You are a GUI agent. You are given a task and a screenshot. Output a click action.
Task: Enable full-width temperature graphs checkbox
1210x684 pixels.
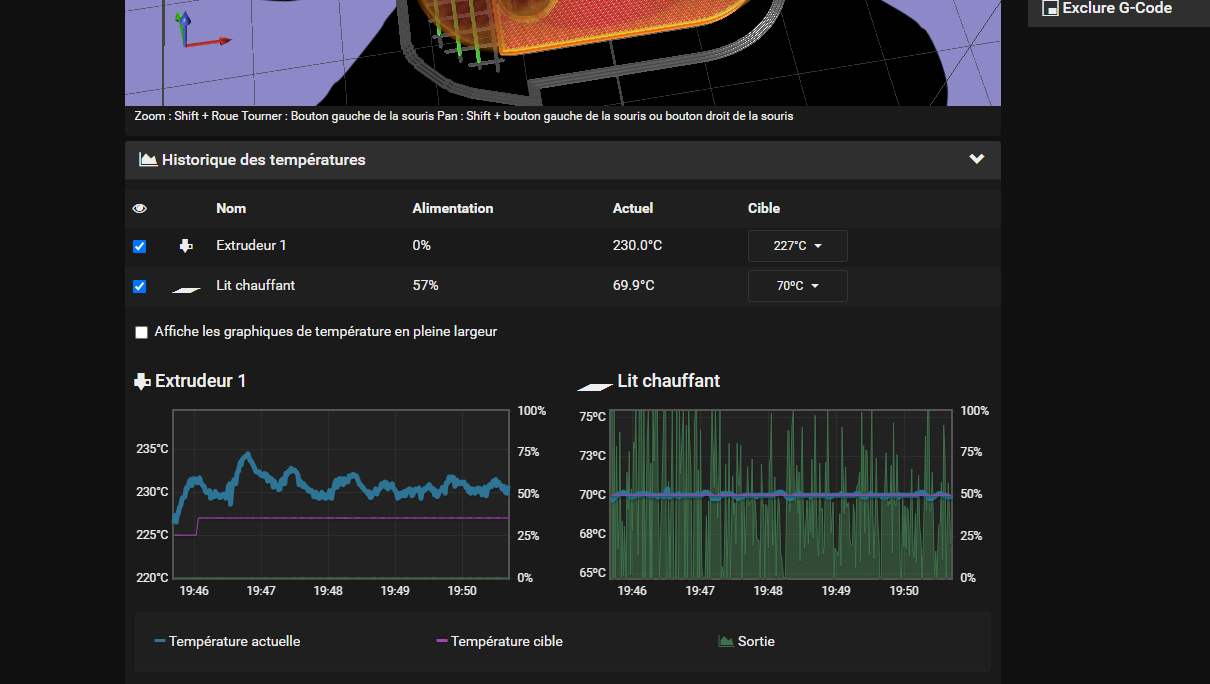click(x=141, y=332)
